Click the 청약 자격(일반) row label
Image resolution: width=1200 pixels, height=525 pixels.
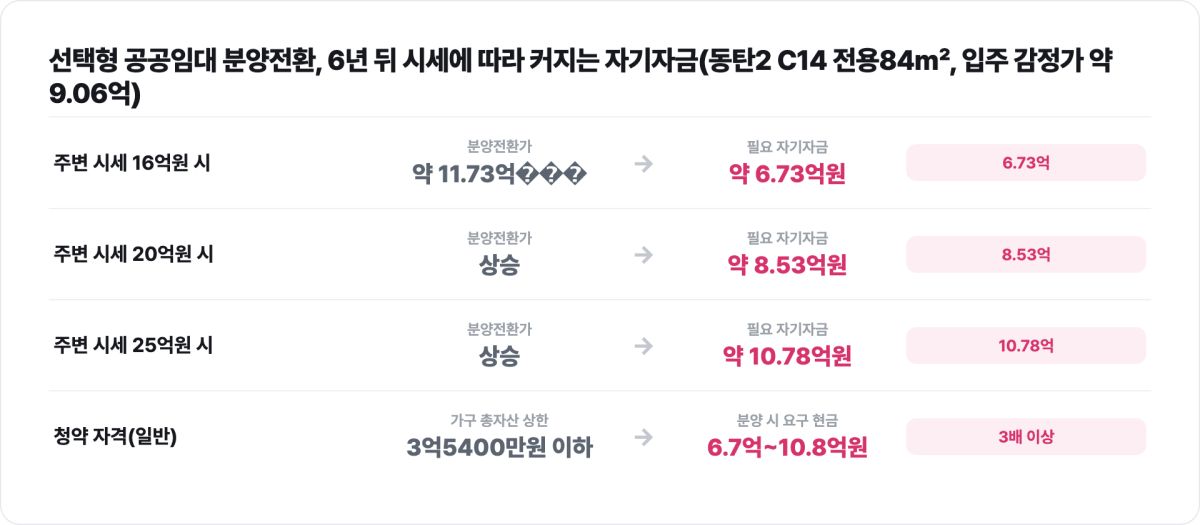[x=115, y=436]
